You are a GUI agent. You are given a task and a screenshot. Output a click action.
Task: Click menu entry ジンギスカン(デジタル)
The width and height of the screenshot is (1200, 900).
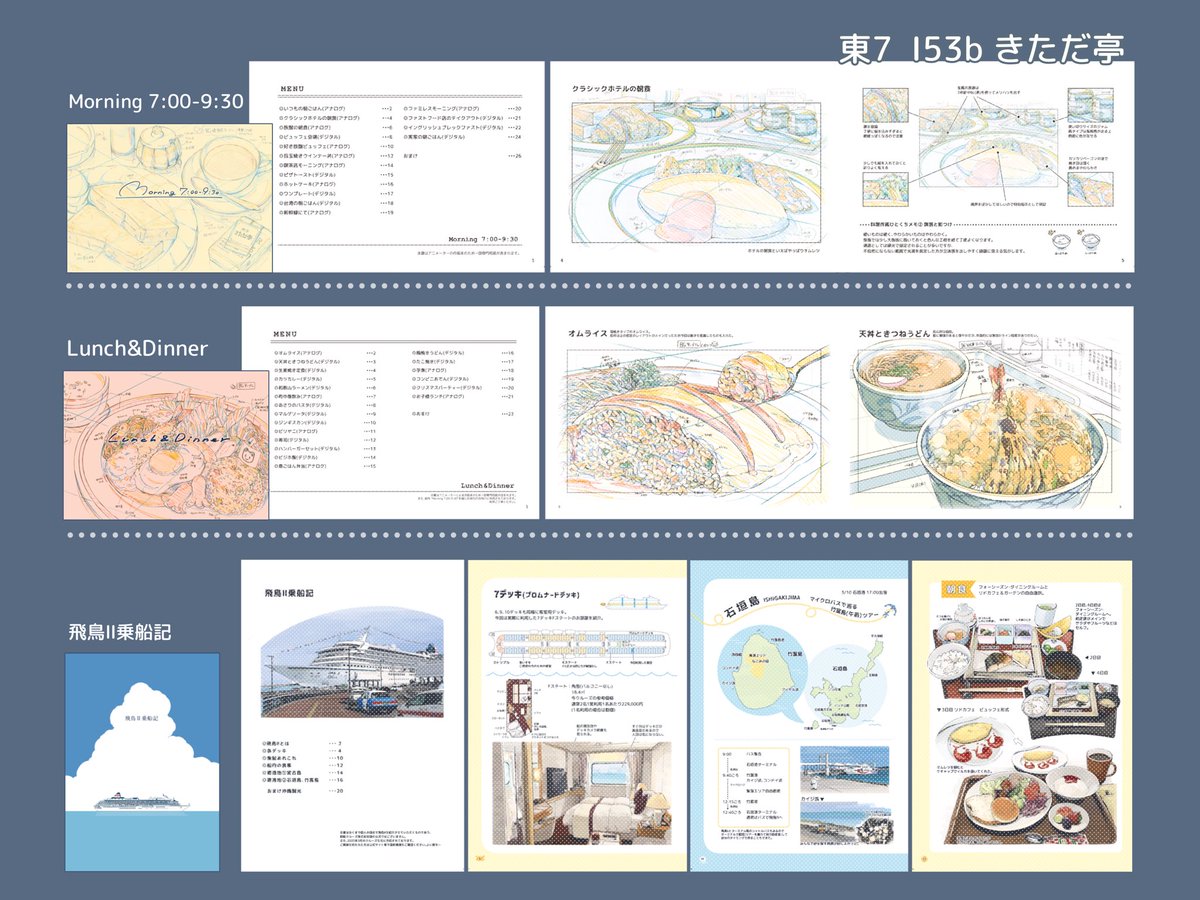tap(300, 423)
